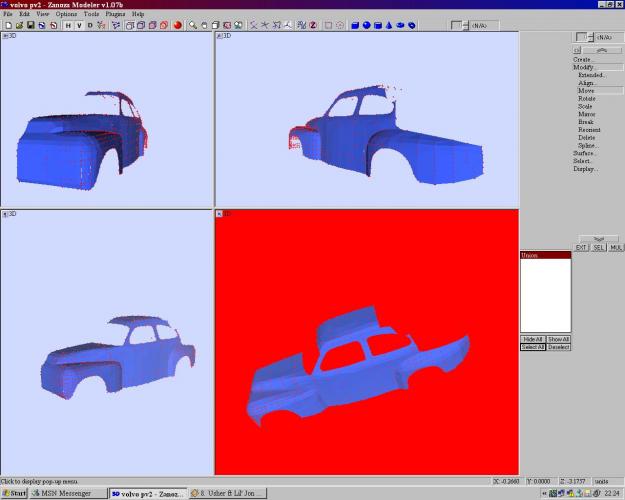Screen dimensions: 625x500
Task: Toggle the MUL mode button
Action: (615, 247)
